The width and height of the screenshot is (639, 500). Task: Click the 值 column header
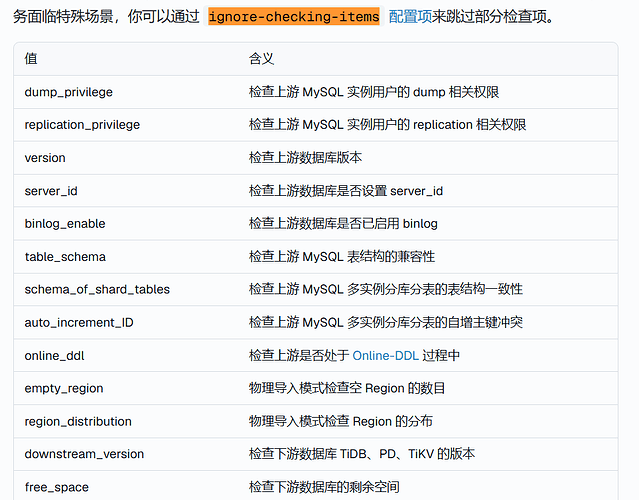[31, 59]
